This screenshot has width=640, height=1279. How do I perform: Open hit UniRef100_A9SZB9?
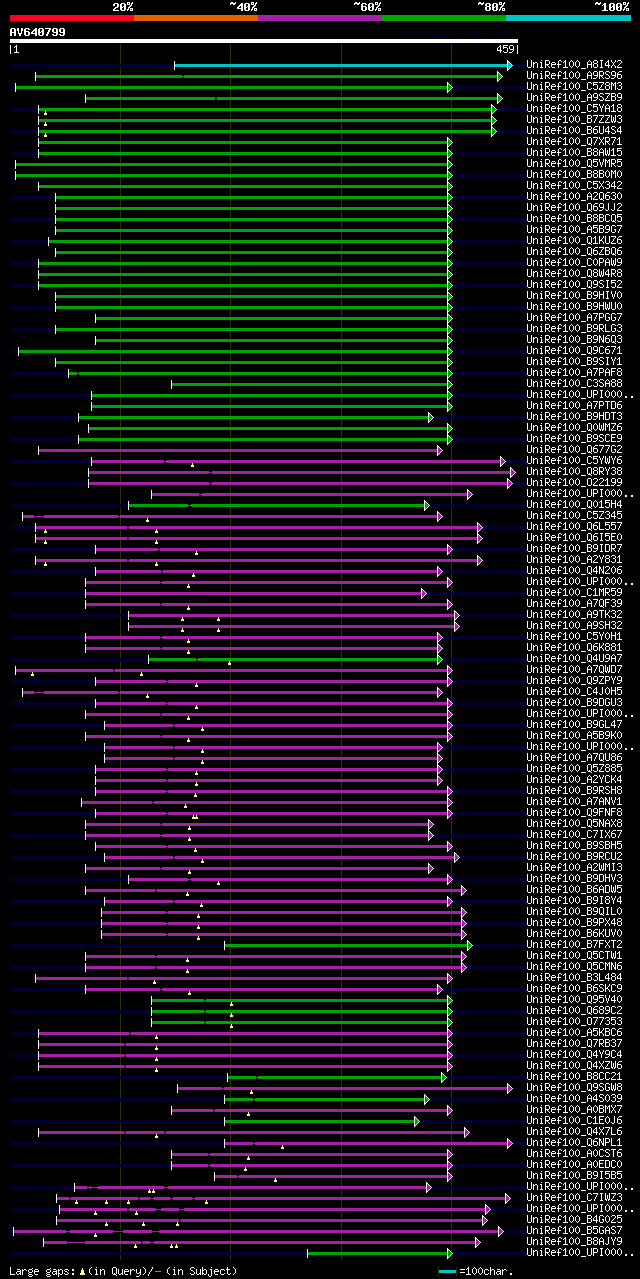coord(574,98)
